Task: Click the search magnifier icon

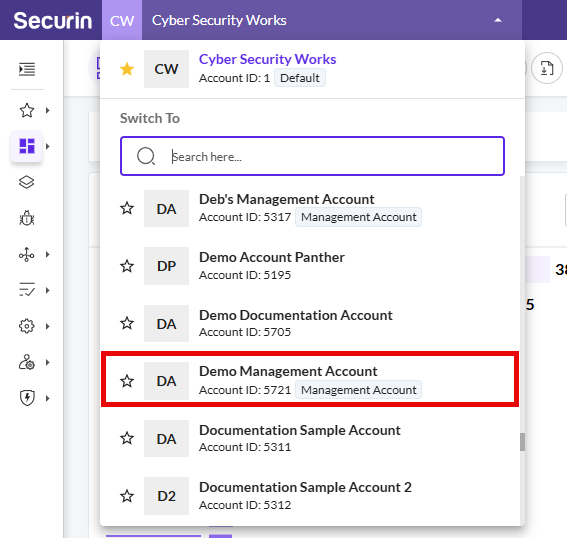Action: click(x=146, y=157)
